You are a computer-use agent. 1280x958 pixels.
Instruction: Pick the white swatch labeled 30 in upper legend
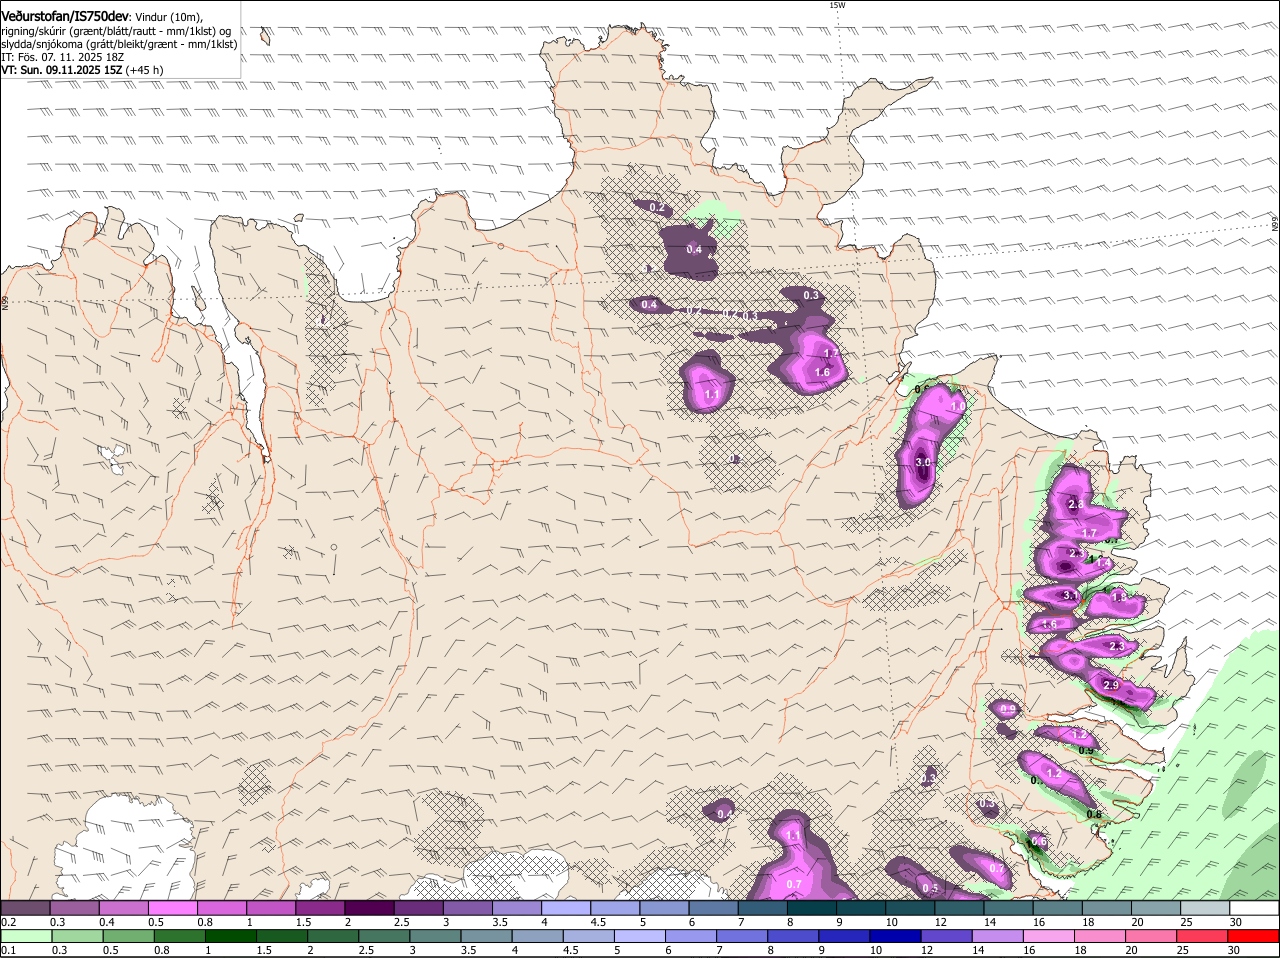click(x=1255, y=907)
